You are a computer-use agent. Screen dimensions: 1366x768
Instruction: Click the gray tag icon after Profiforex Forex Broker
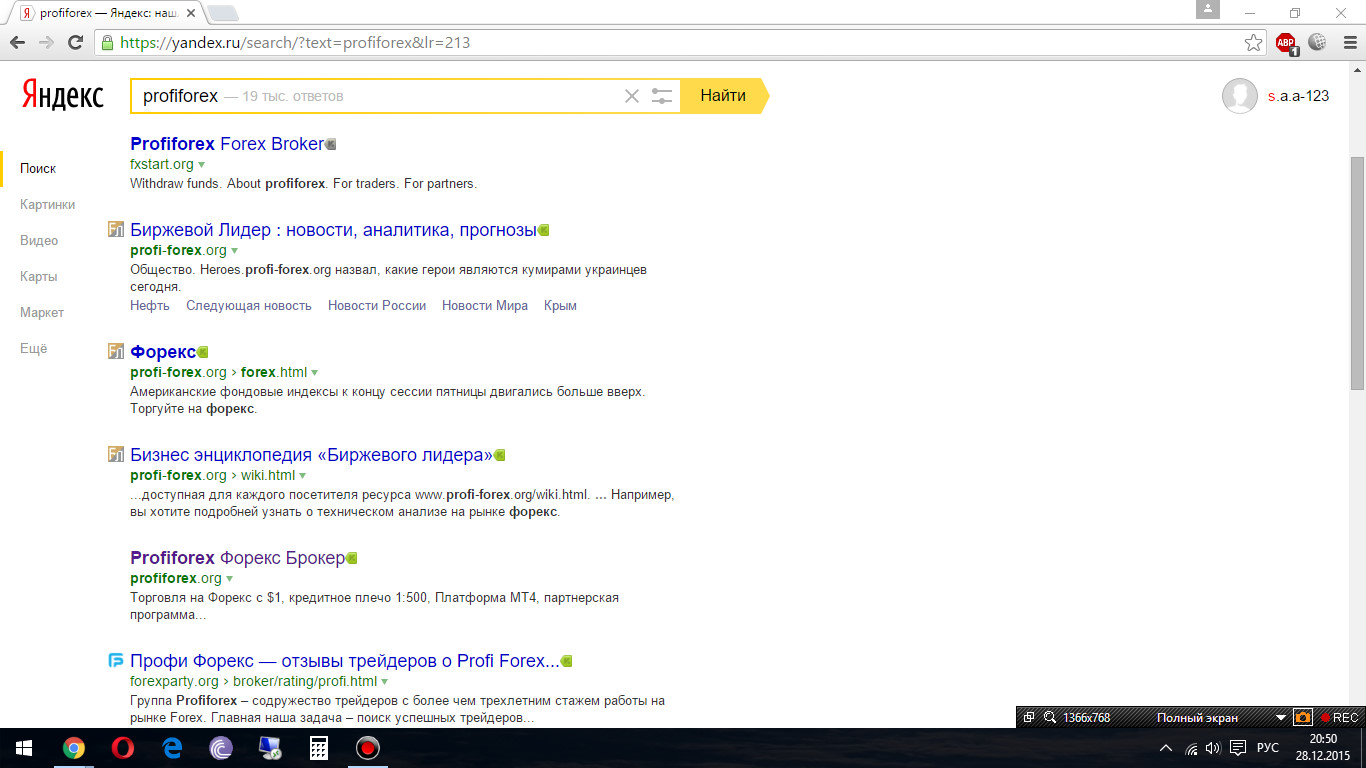331,144
